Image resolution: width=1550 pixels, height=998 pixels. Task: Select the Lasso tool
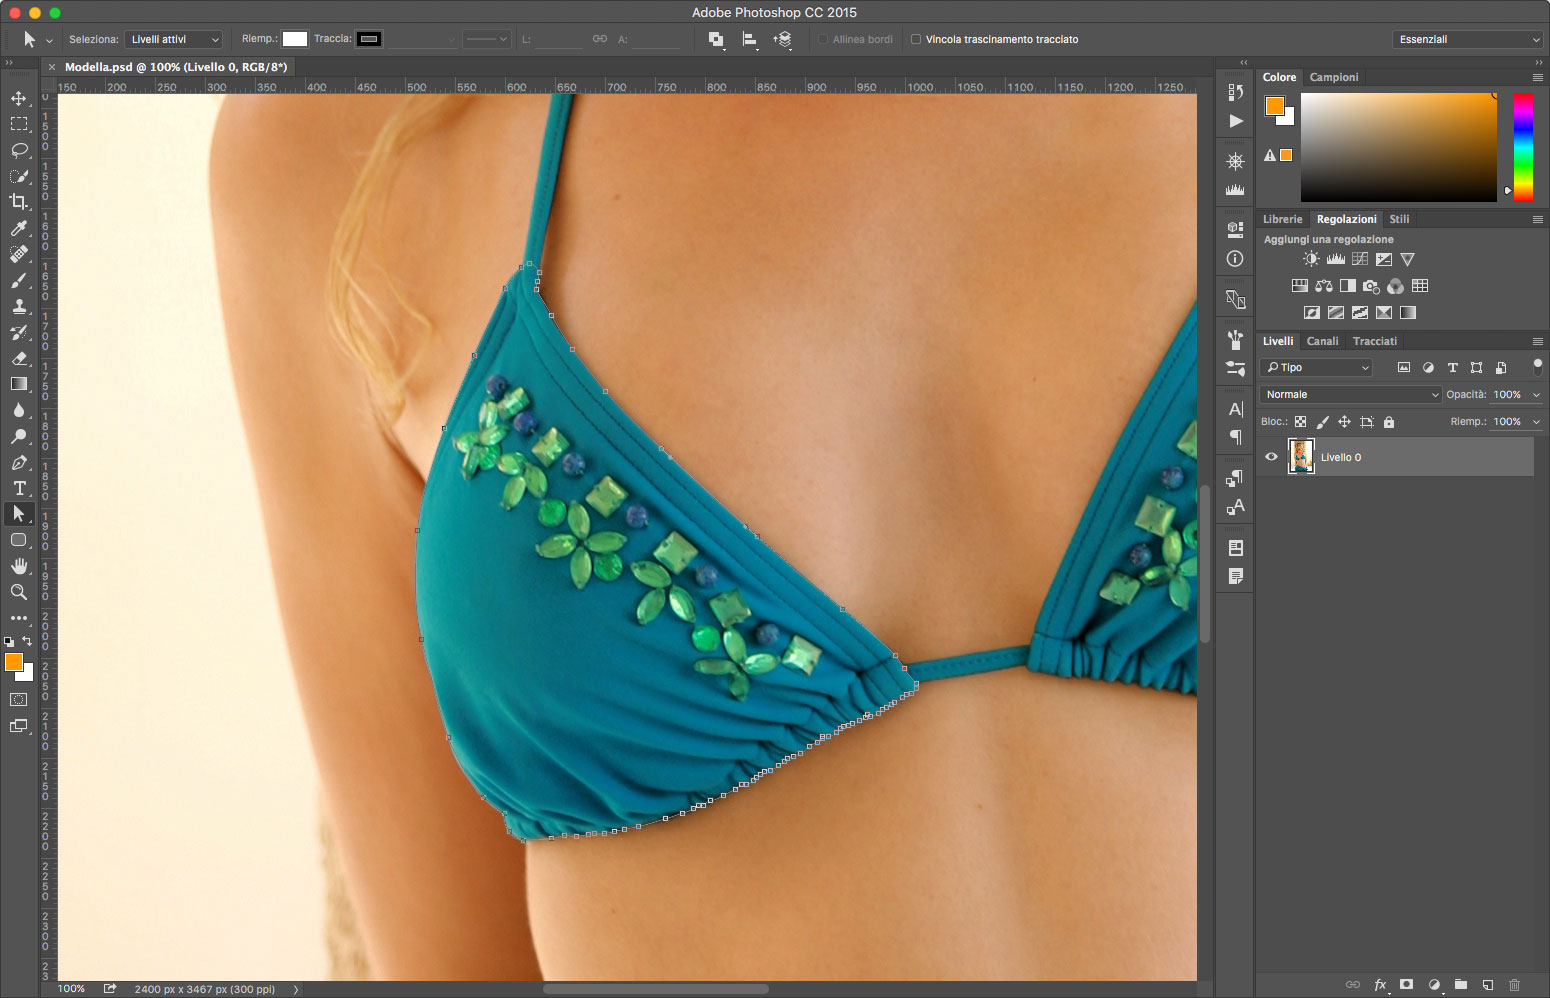(19, 150)
